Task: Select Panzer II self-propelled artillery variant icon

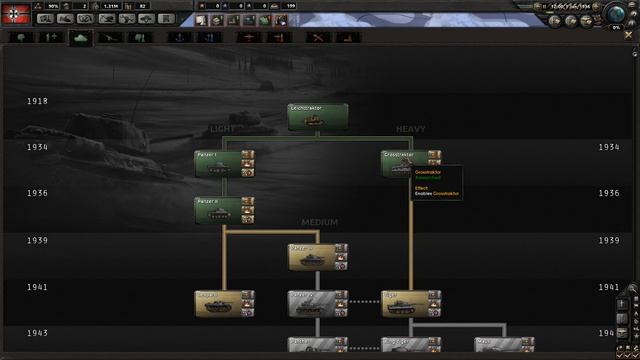Action: point(248,210)
